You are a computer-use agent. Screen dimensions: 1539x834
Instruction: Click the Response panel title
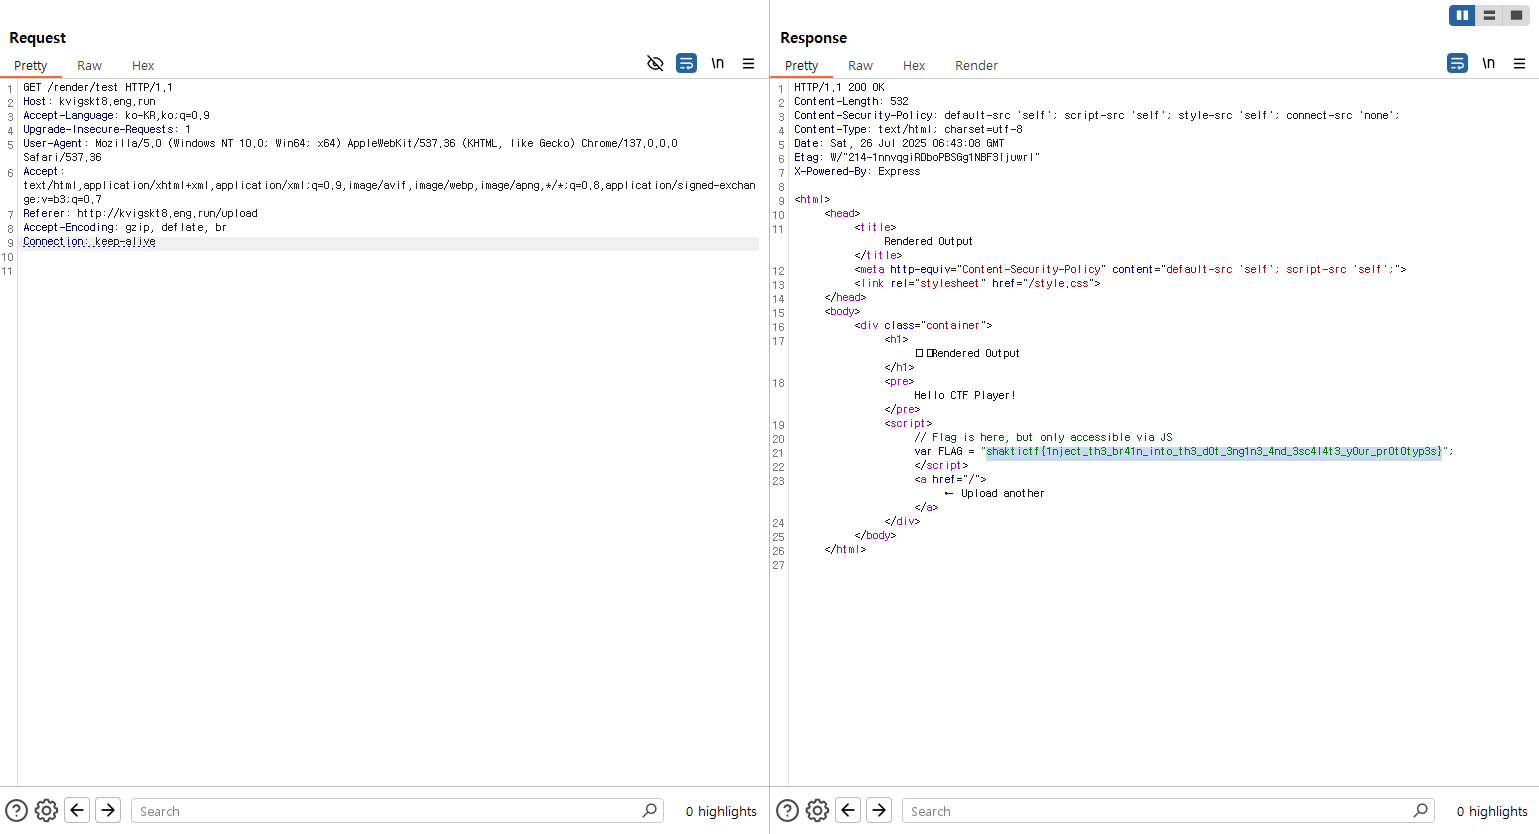[813, 38]
